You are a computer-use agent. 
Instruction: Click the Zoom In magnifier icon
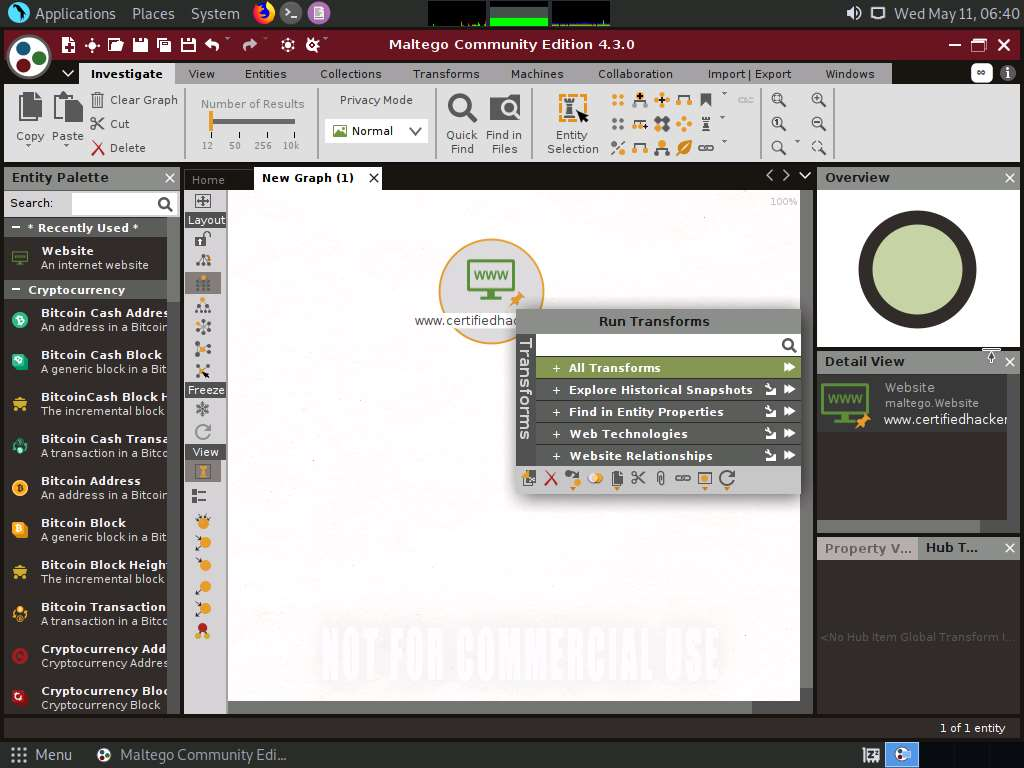[x=818, y=100]
